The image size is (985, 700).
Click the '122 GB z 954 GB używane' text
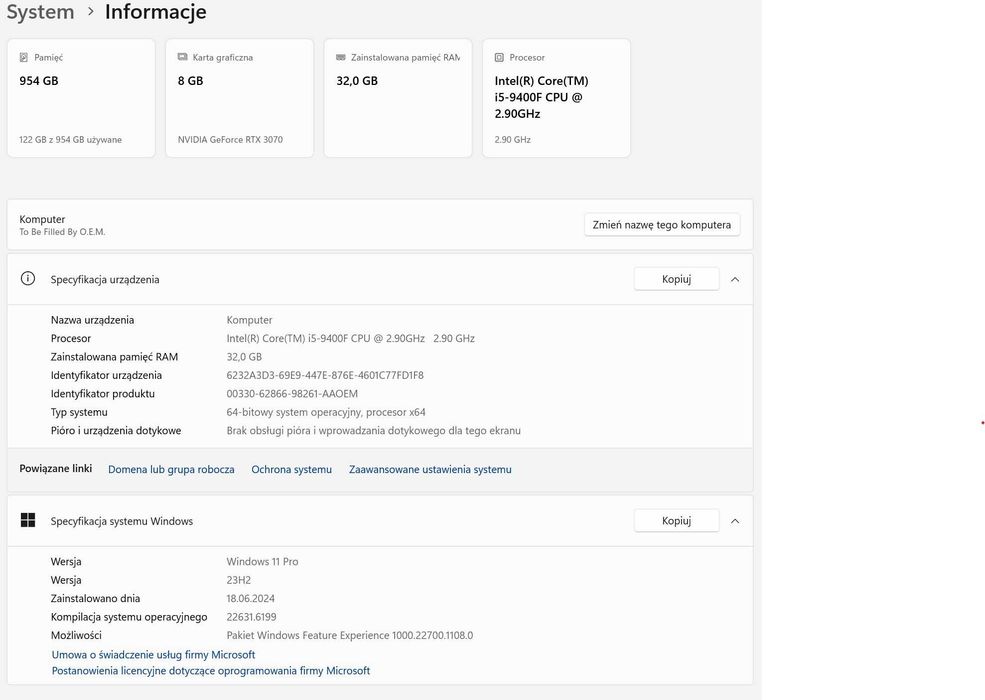click(x=70, y=139)
